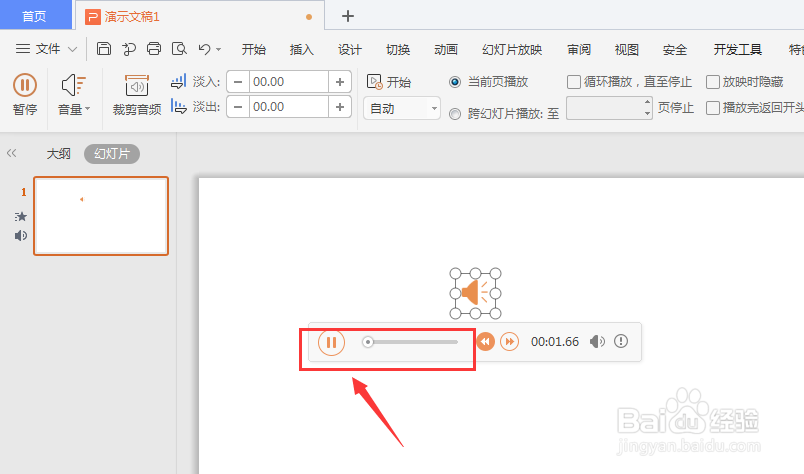Click the animation star icon beside slide 1
The height and width of the screenshot is (474, 804).
coord(21,216)
